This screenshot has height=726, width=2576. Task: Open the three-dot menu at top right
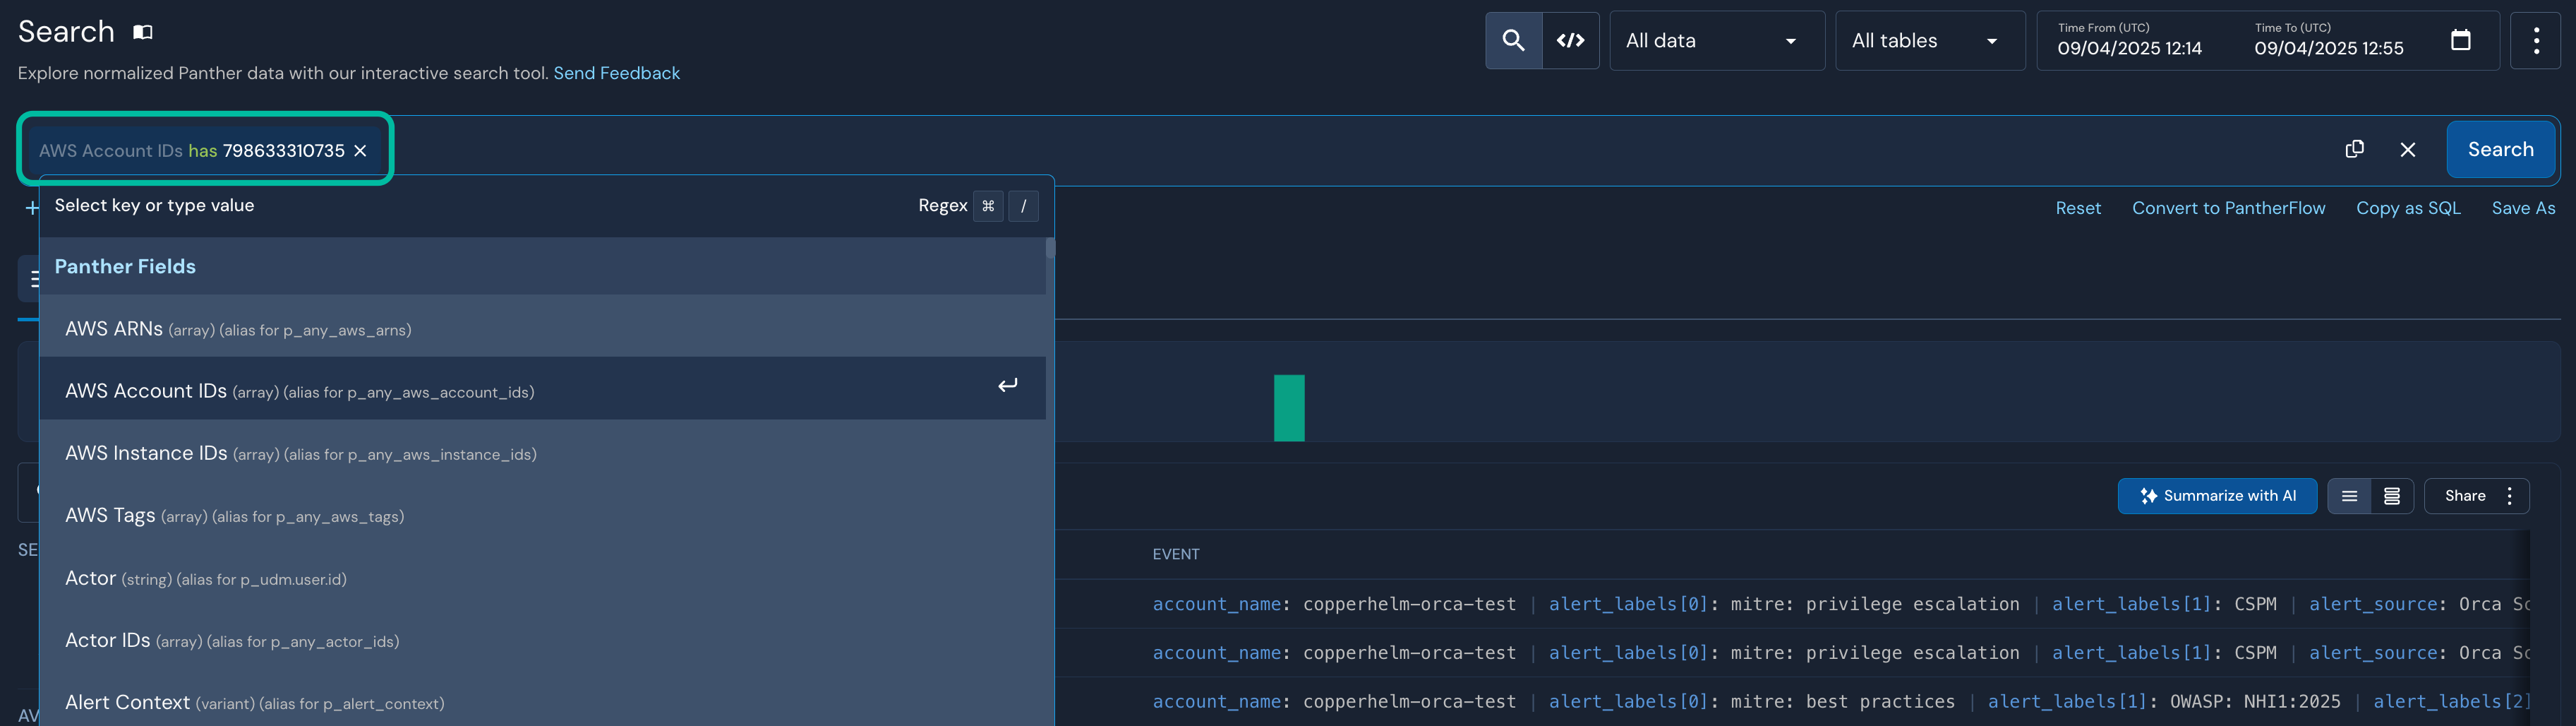(2536, 40)
